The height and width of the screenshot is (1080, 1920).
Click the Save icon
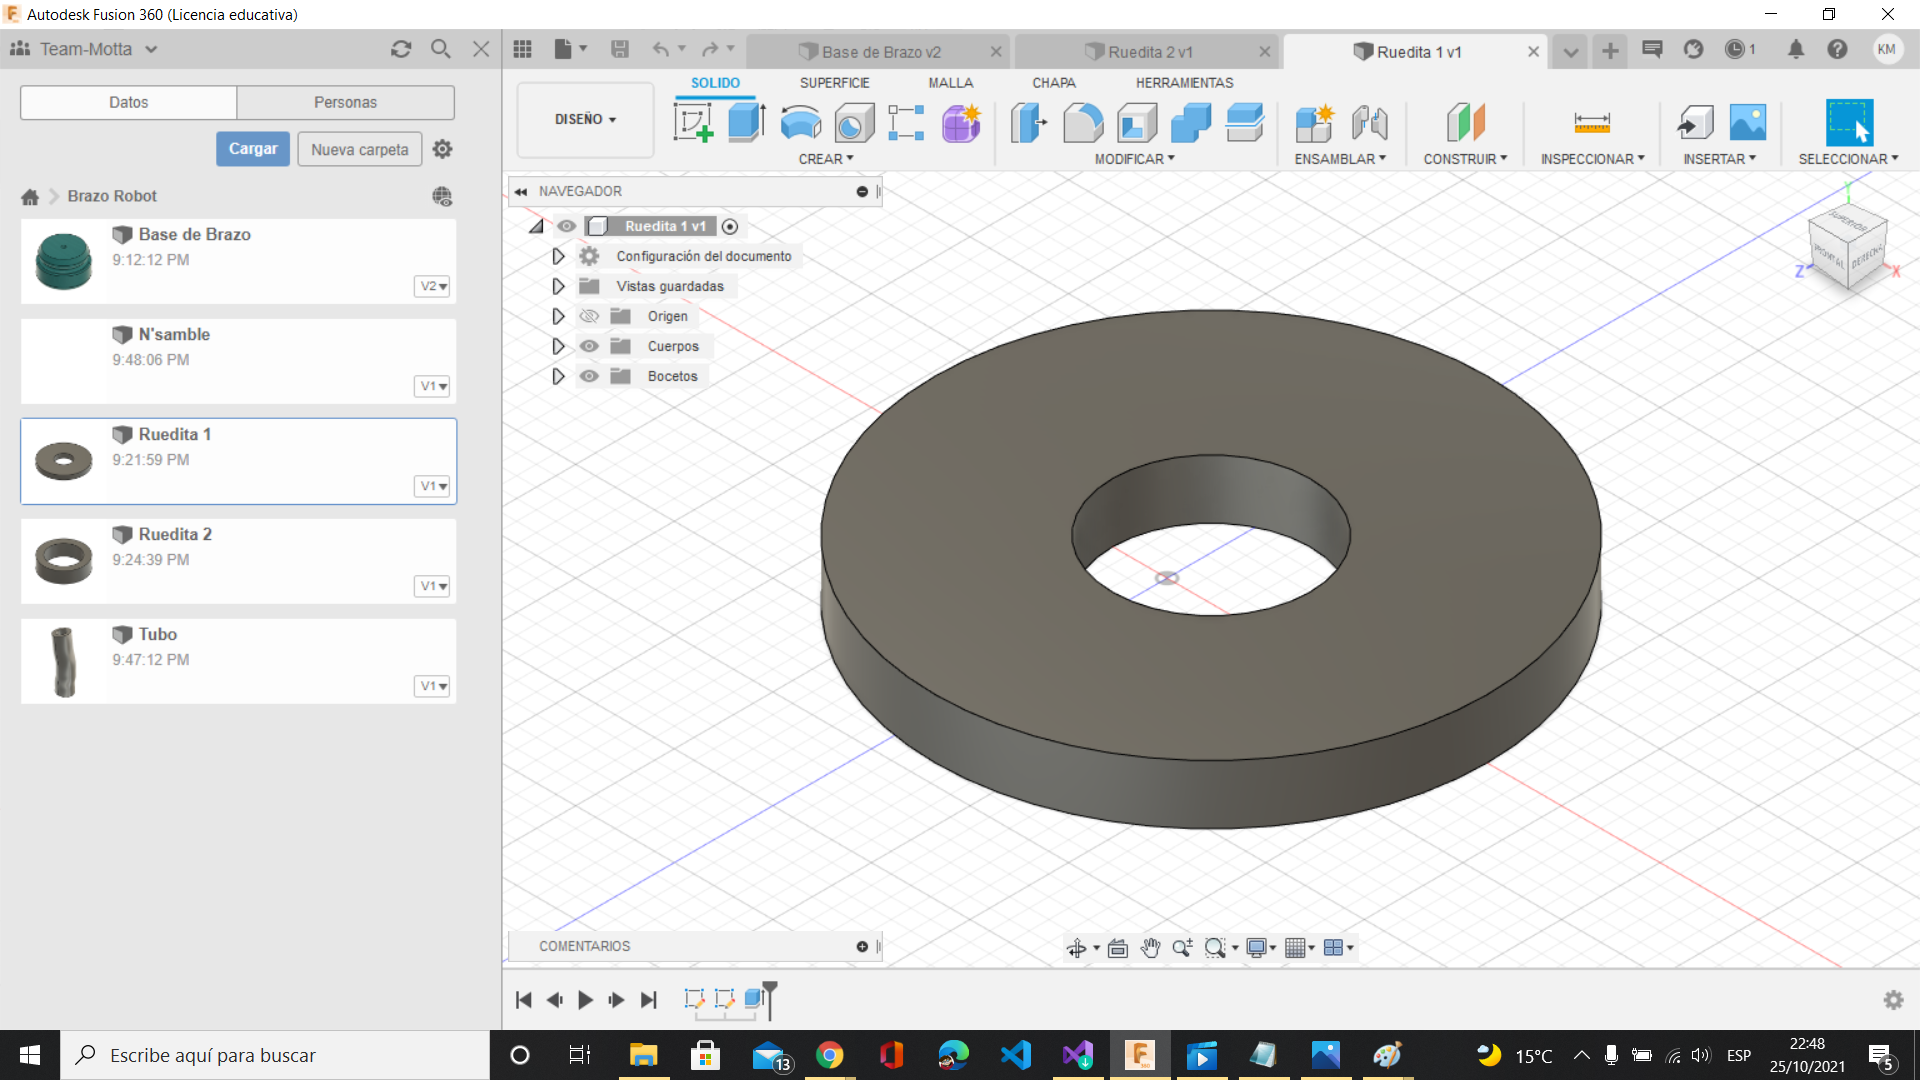coord(620,49)
